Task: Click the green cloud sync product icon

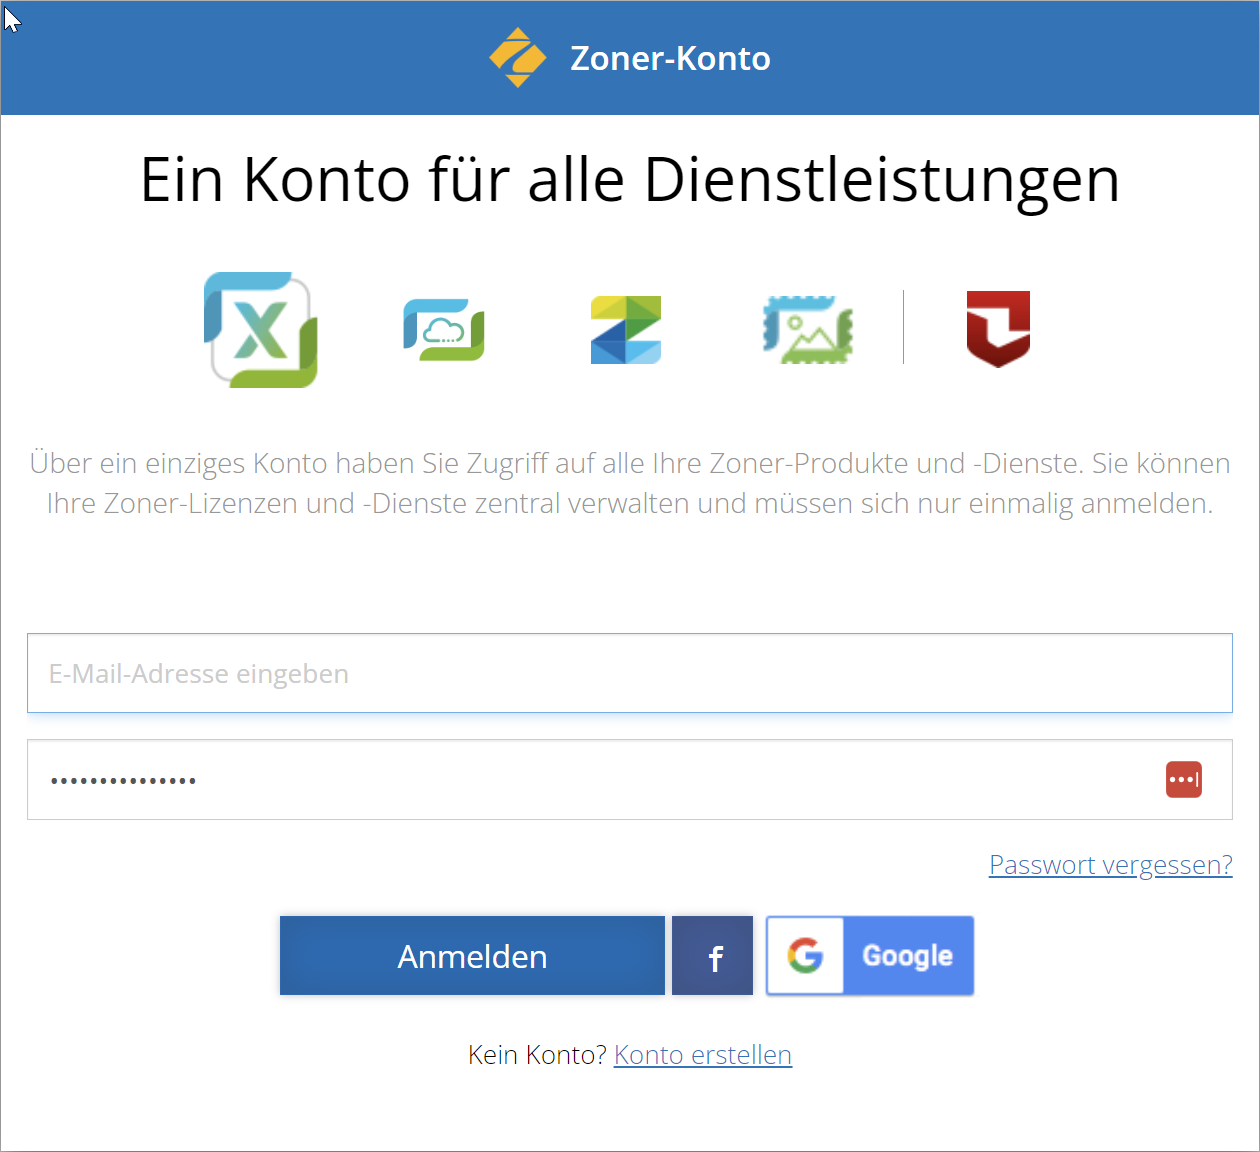Action: (443, 329)
